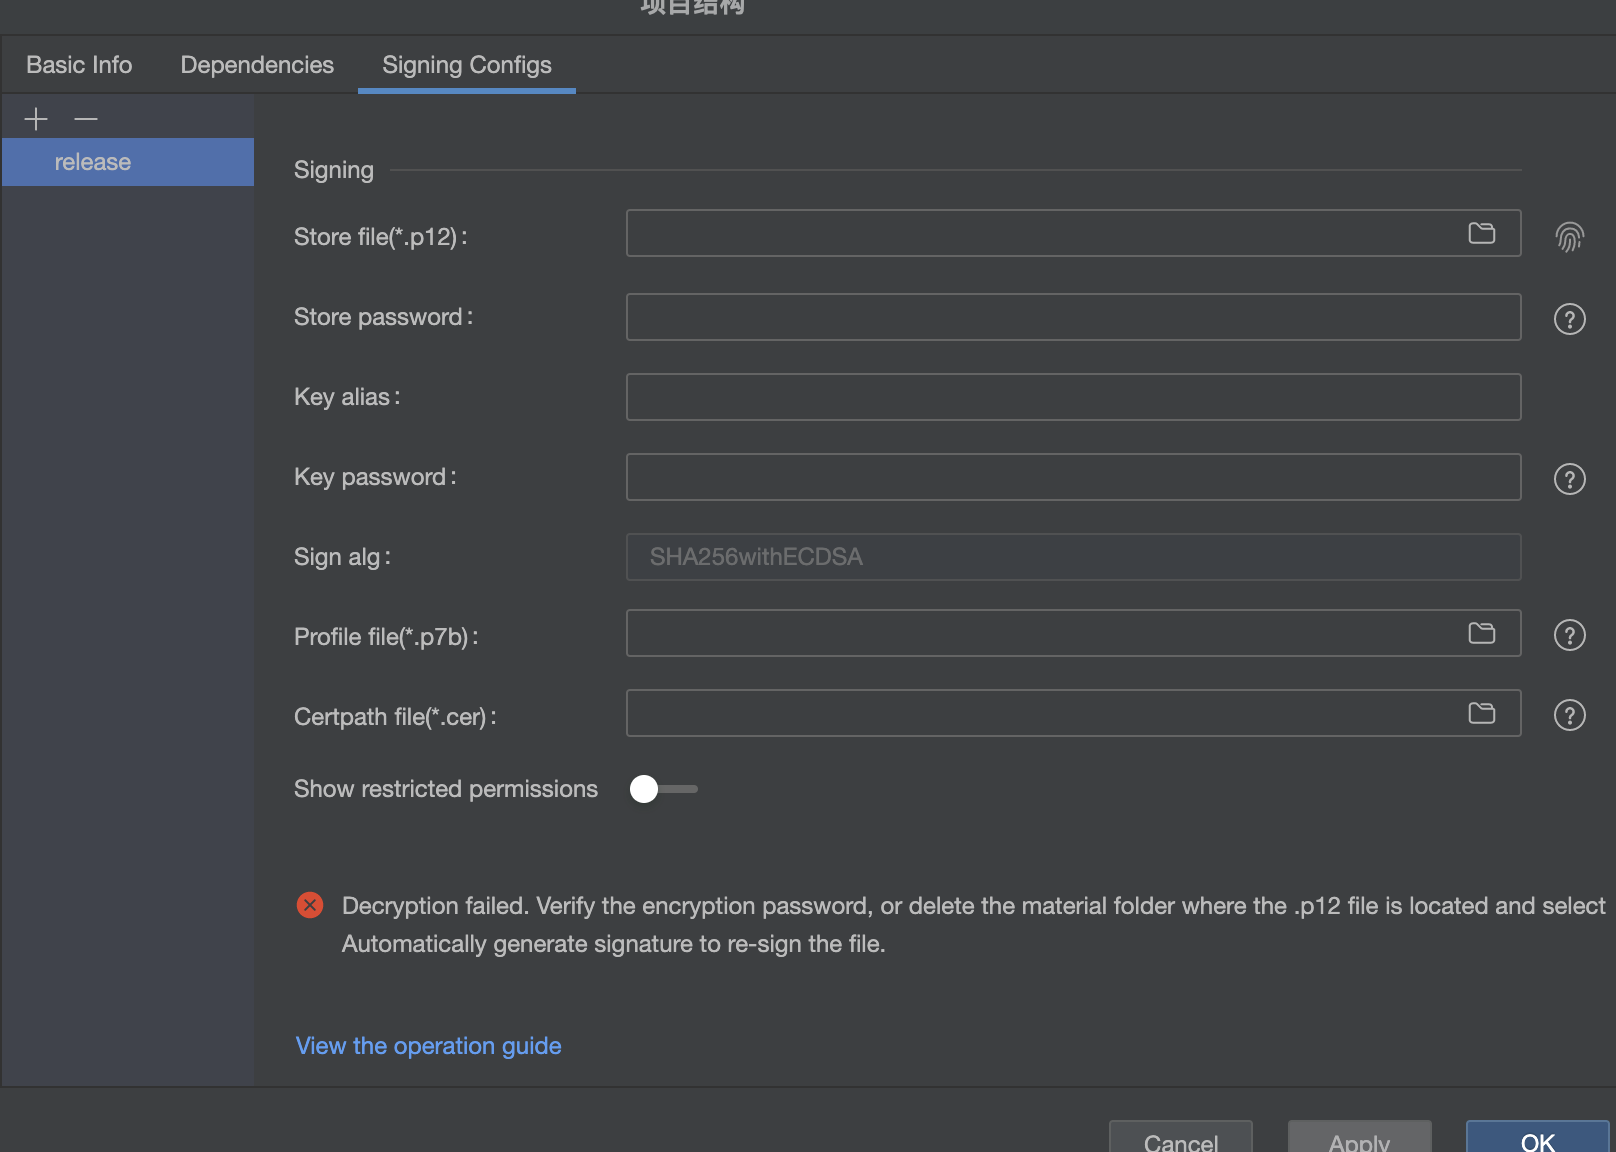Select the release signing config

tap(93, 162)
